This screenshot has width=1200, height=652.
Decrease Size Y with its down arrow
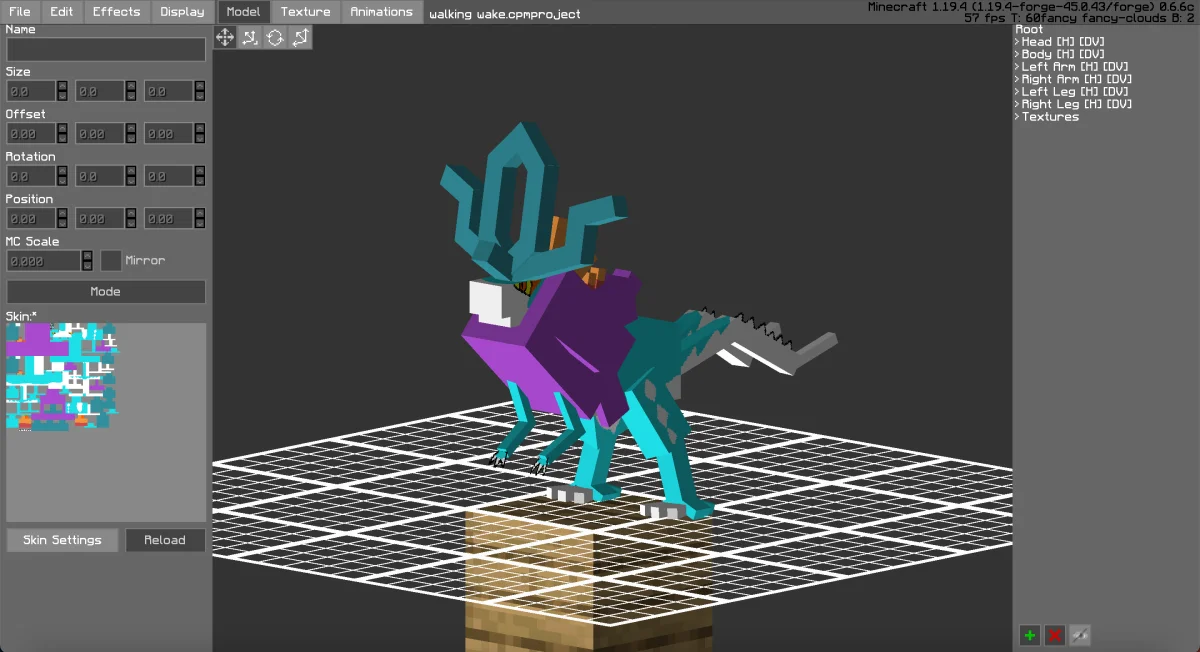131,96
